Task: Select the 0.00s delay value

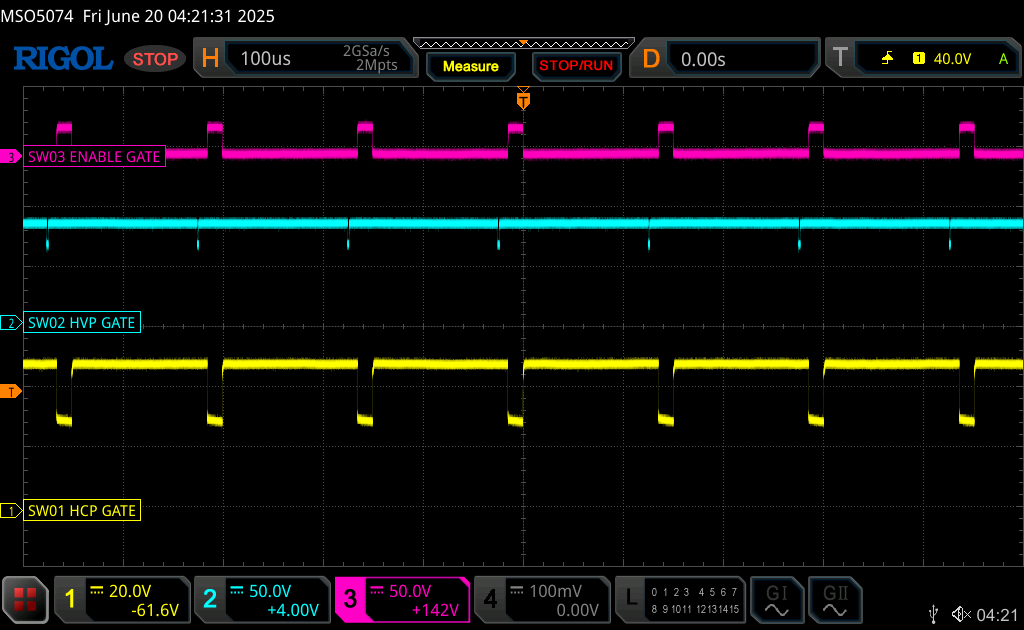Action: coord(703,59)
